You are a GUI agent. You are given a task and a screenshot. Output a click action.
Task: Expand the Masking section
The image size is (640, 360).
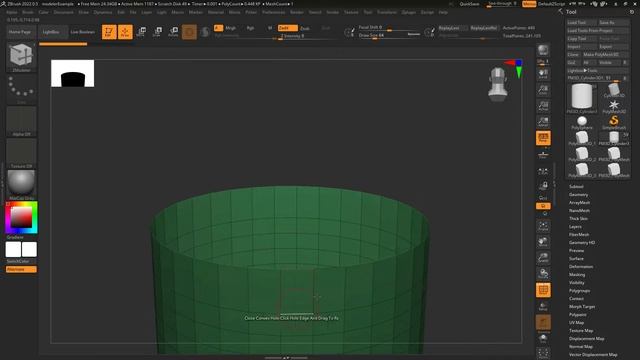click(577, 275)
